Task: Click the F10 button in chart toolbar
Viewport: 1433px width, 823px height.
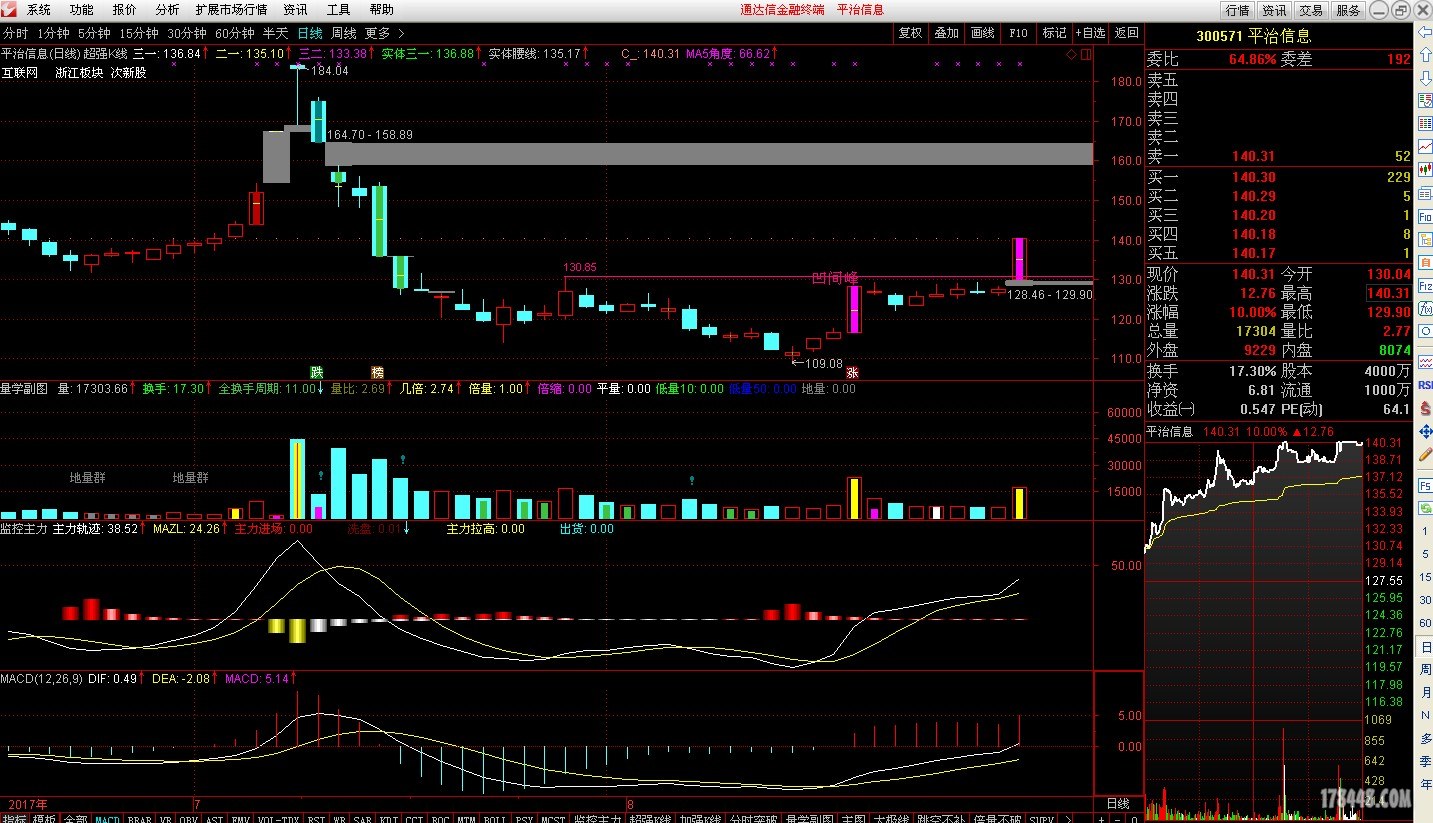Action: (x=1018, y=33)
